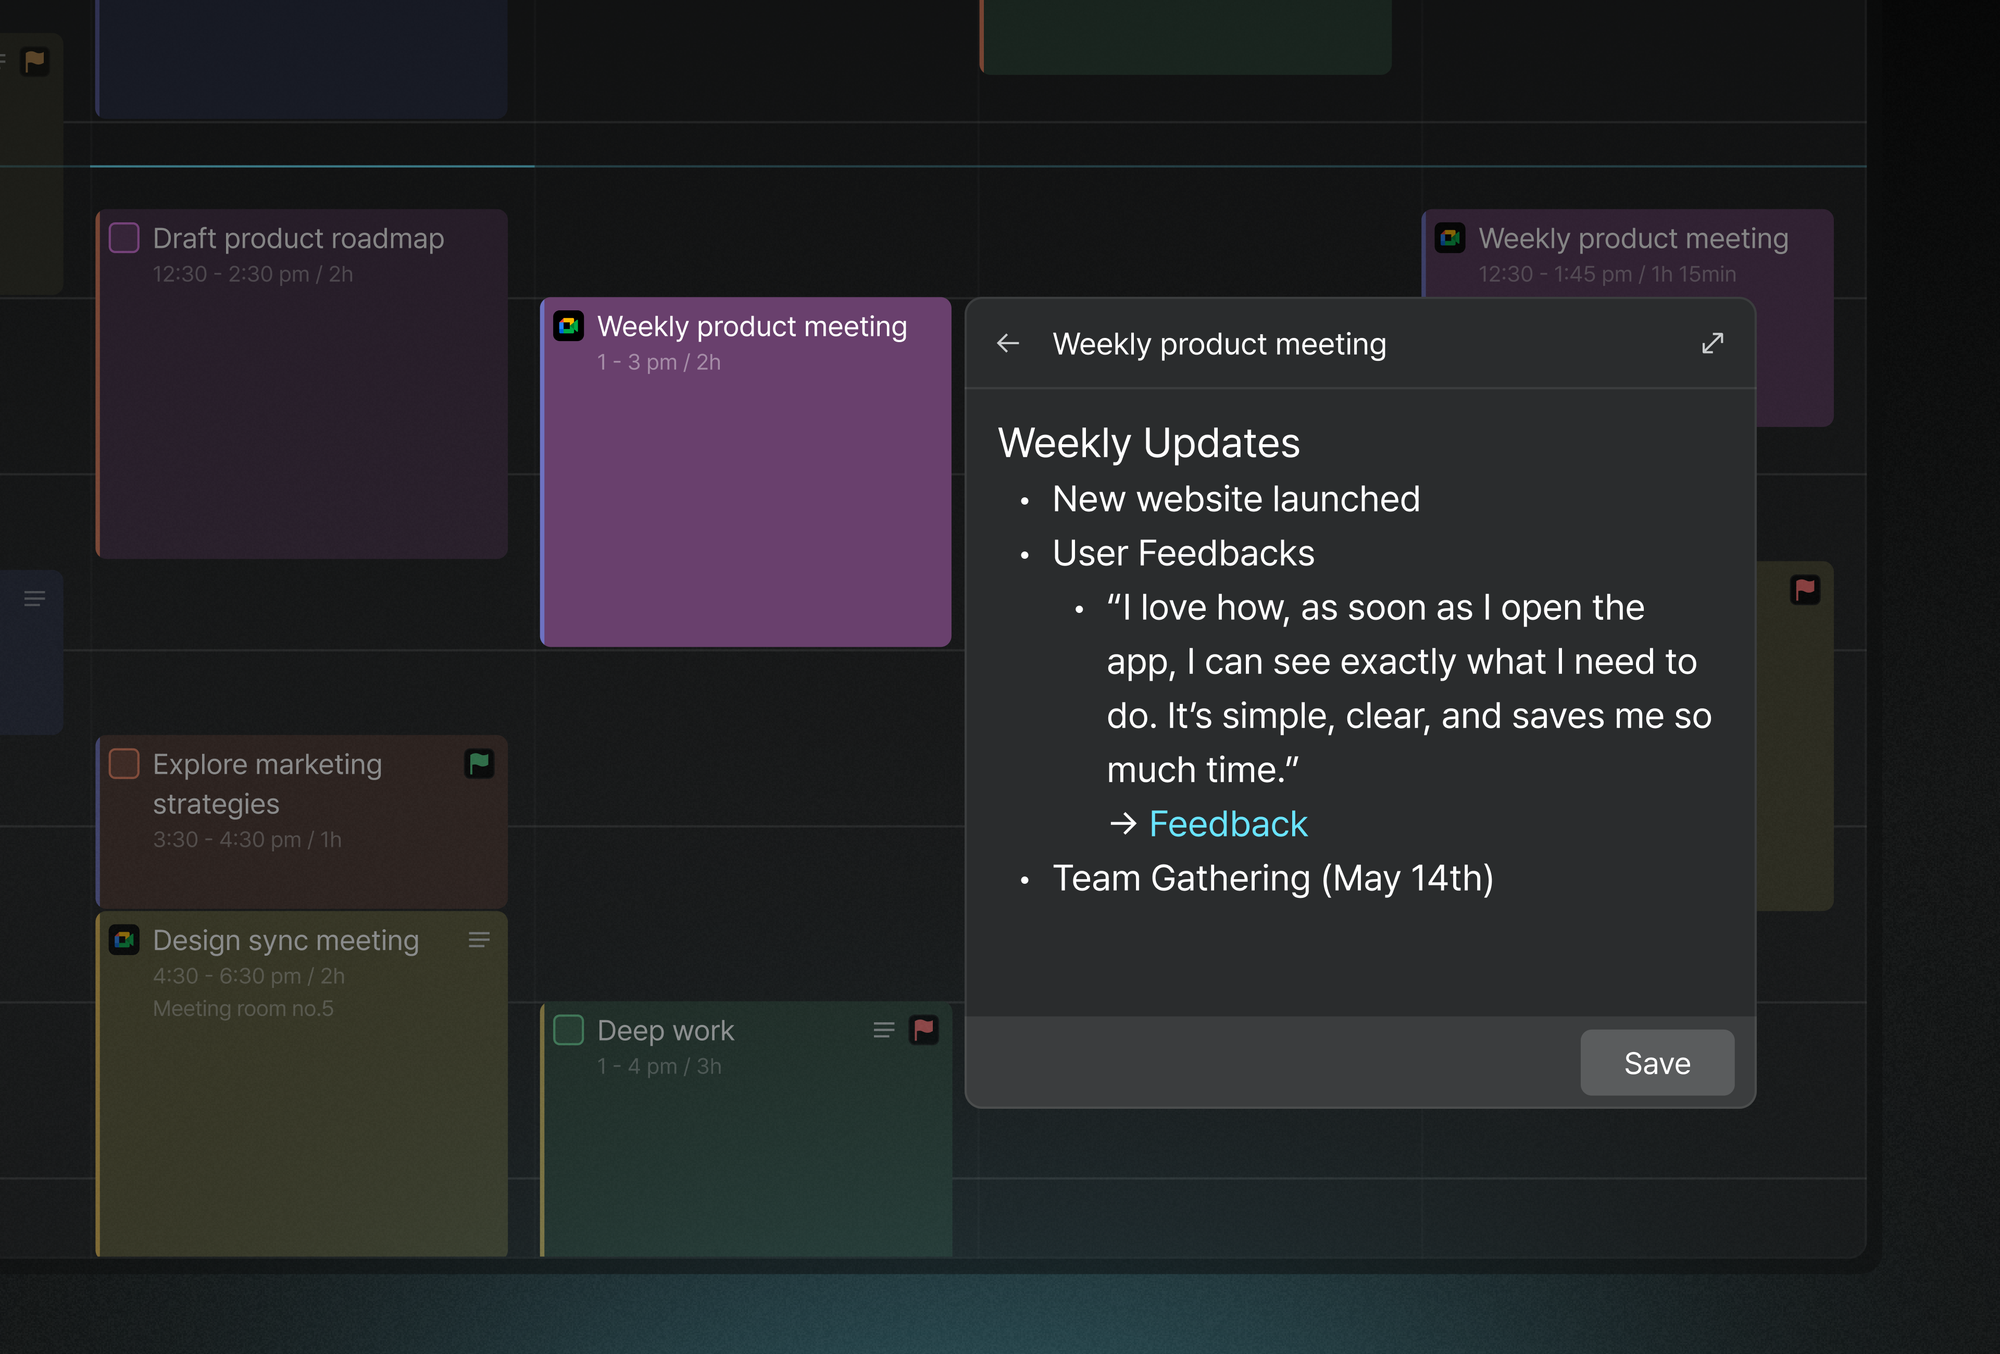Click the 1 - 3 pm / 2h label
This screenshot has width=2000, height=1354.
tap(659, 362)
